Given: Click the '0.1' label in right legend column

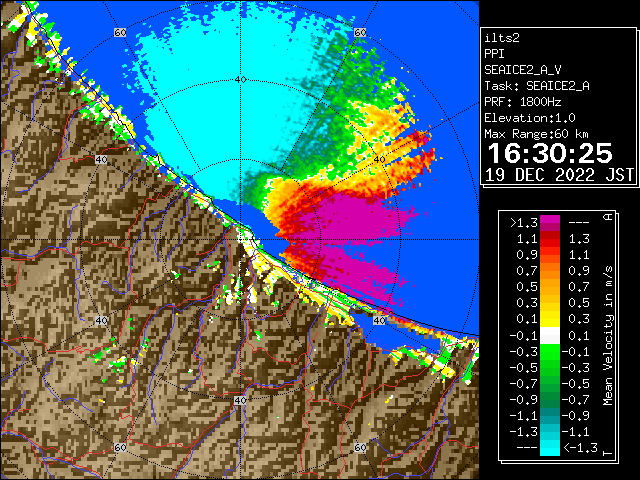Looking at the screenshot, I should (579, 336).
